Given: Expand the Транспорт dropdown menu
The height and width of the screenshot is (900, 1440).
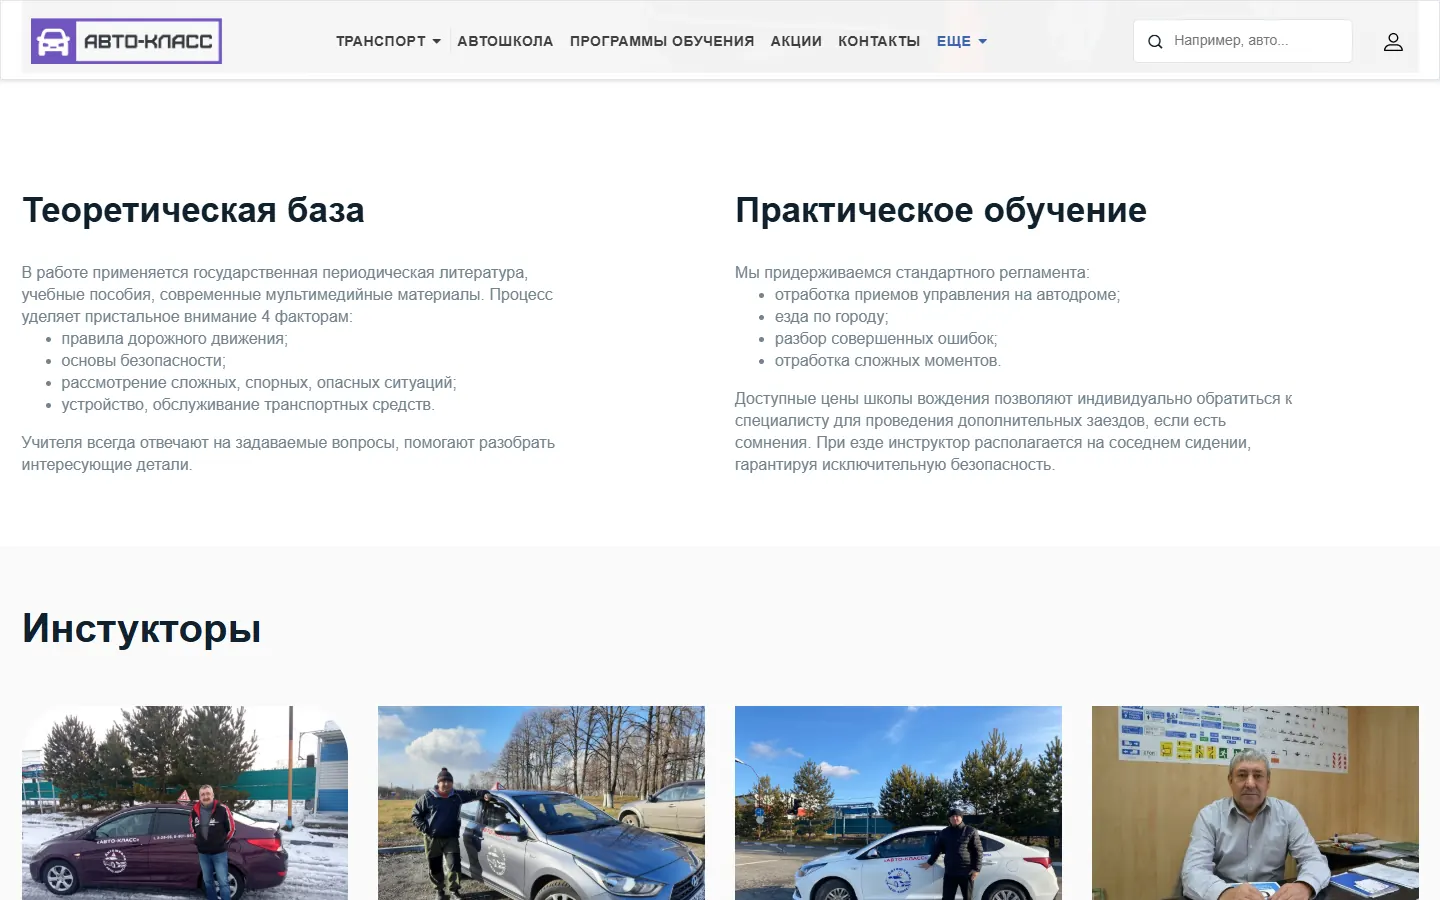Looking at the screenshot, I should tap(388, 41).
